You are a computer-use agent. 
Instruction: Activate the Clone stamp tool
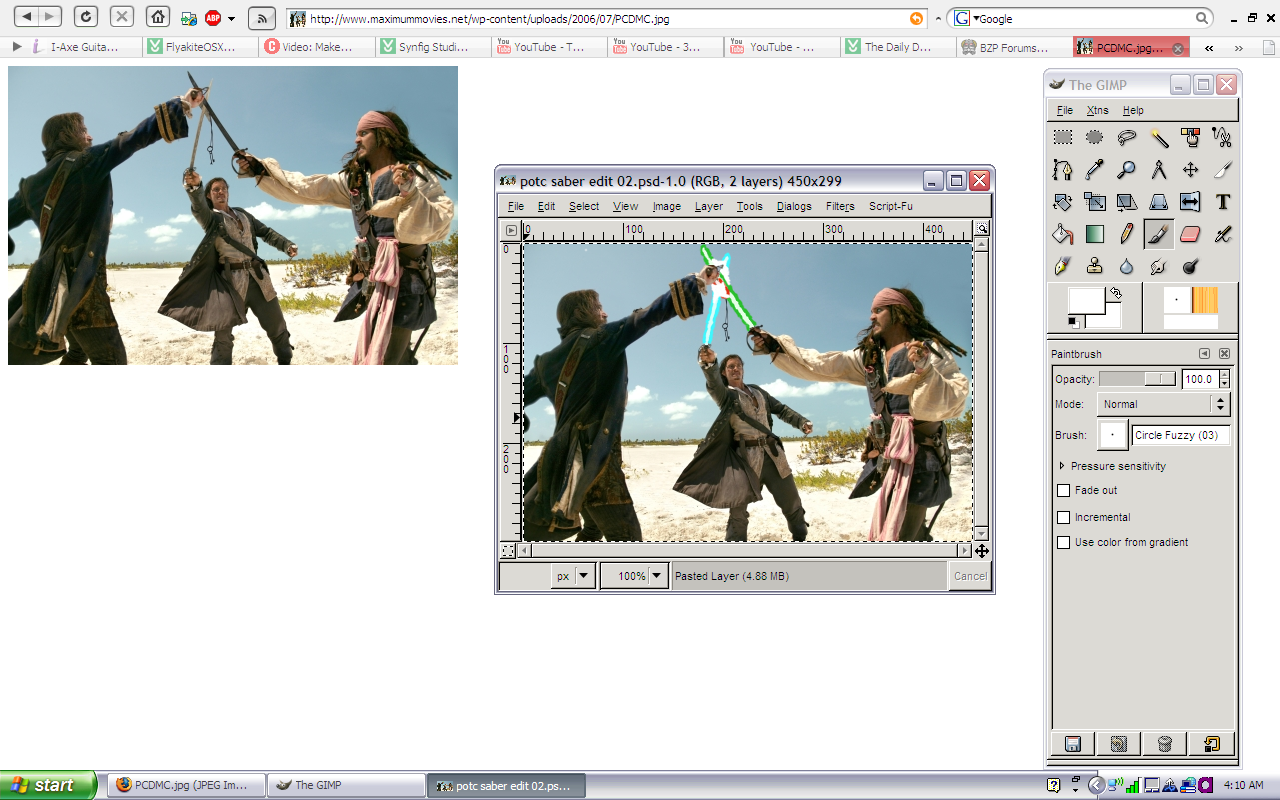(1095, 266)
